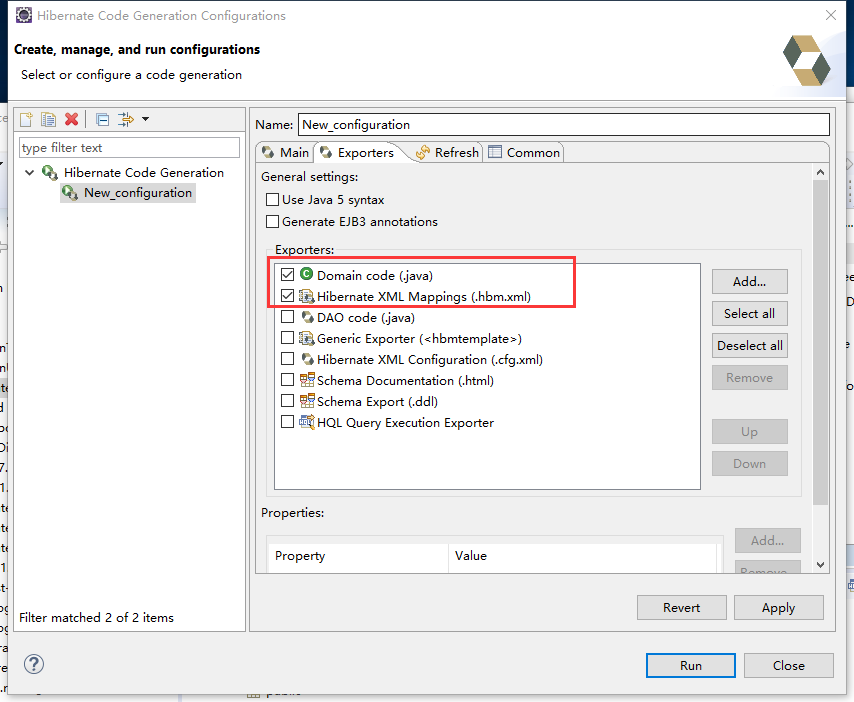Screen dimensions: 854x702
Task: Click the Domain code green C icon
Action: pos(306,275)
